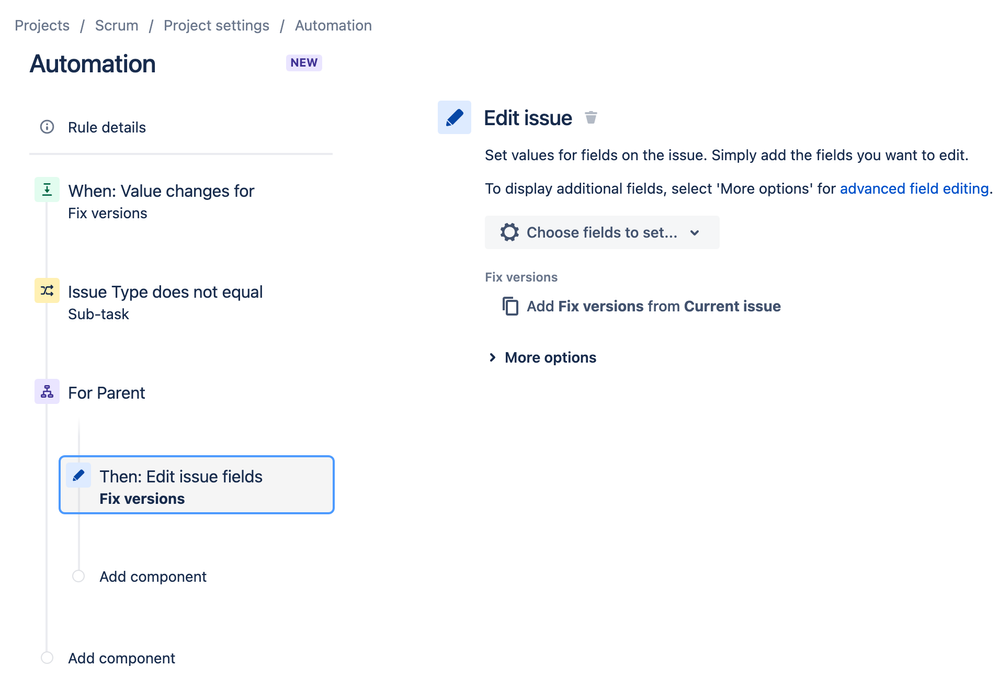This screenshot has height=697, width=999.
Task: Click the purple For Parent branch icon
Action: (47, 392)
